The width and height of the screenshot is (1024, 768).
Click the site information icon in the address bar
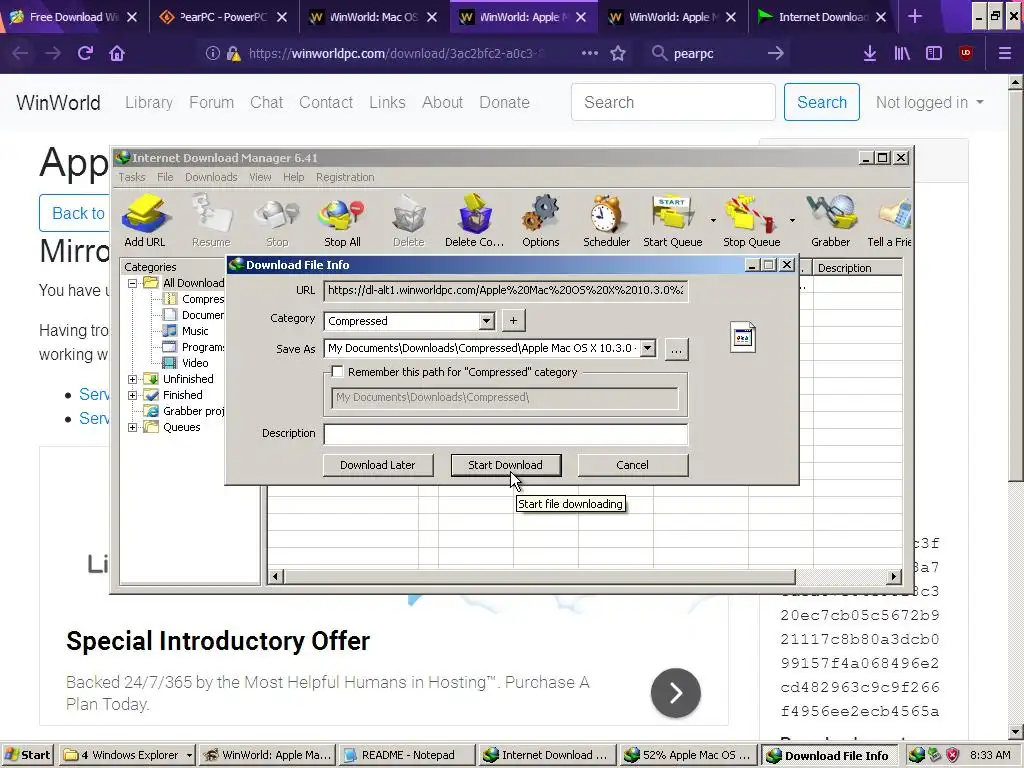coord(212,54)
